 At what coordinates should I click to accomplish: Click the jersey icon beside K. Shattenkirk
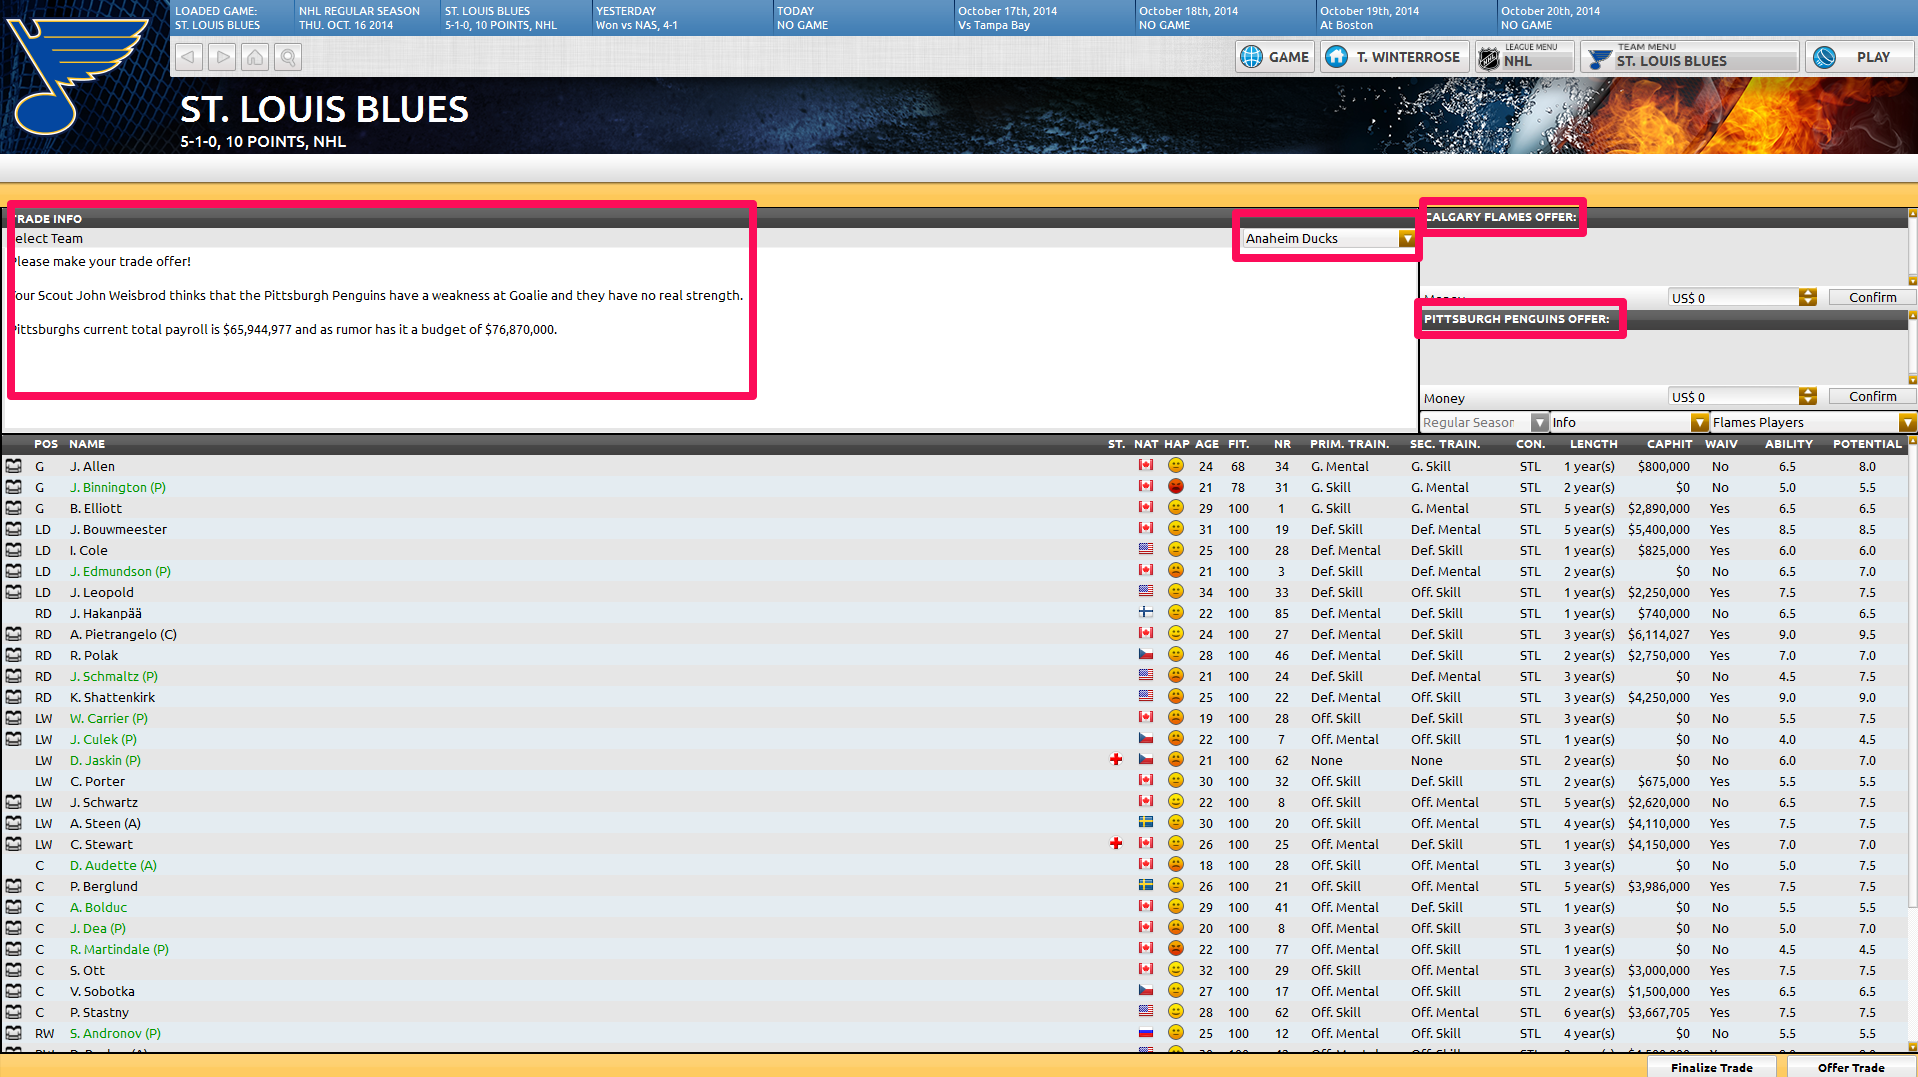coord(13,697)
